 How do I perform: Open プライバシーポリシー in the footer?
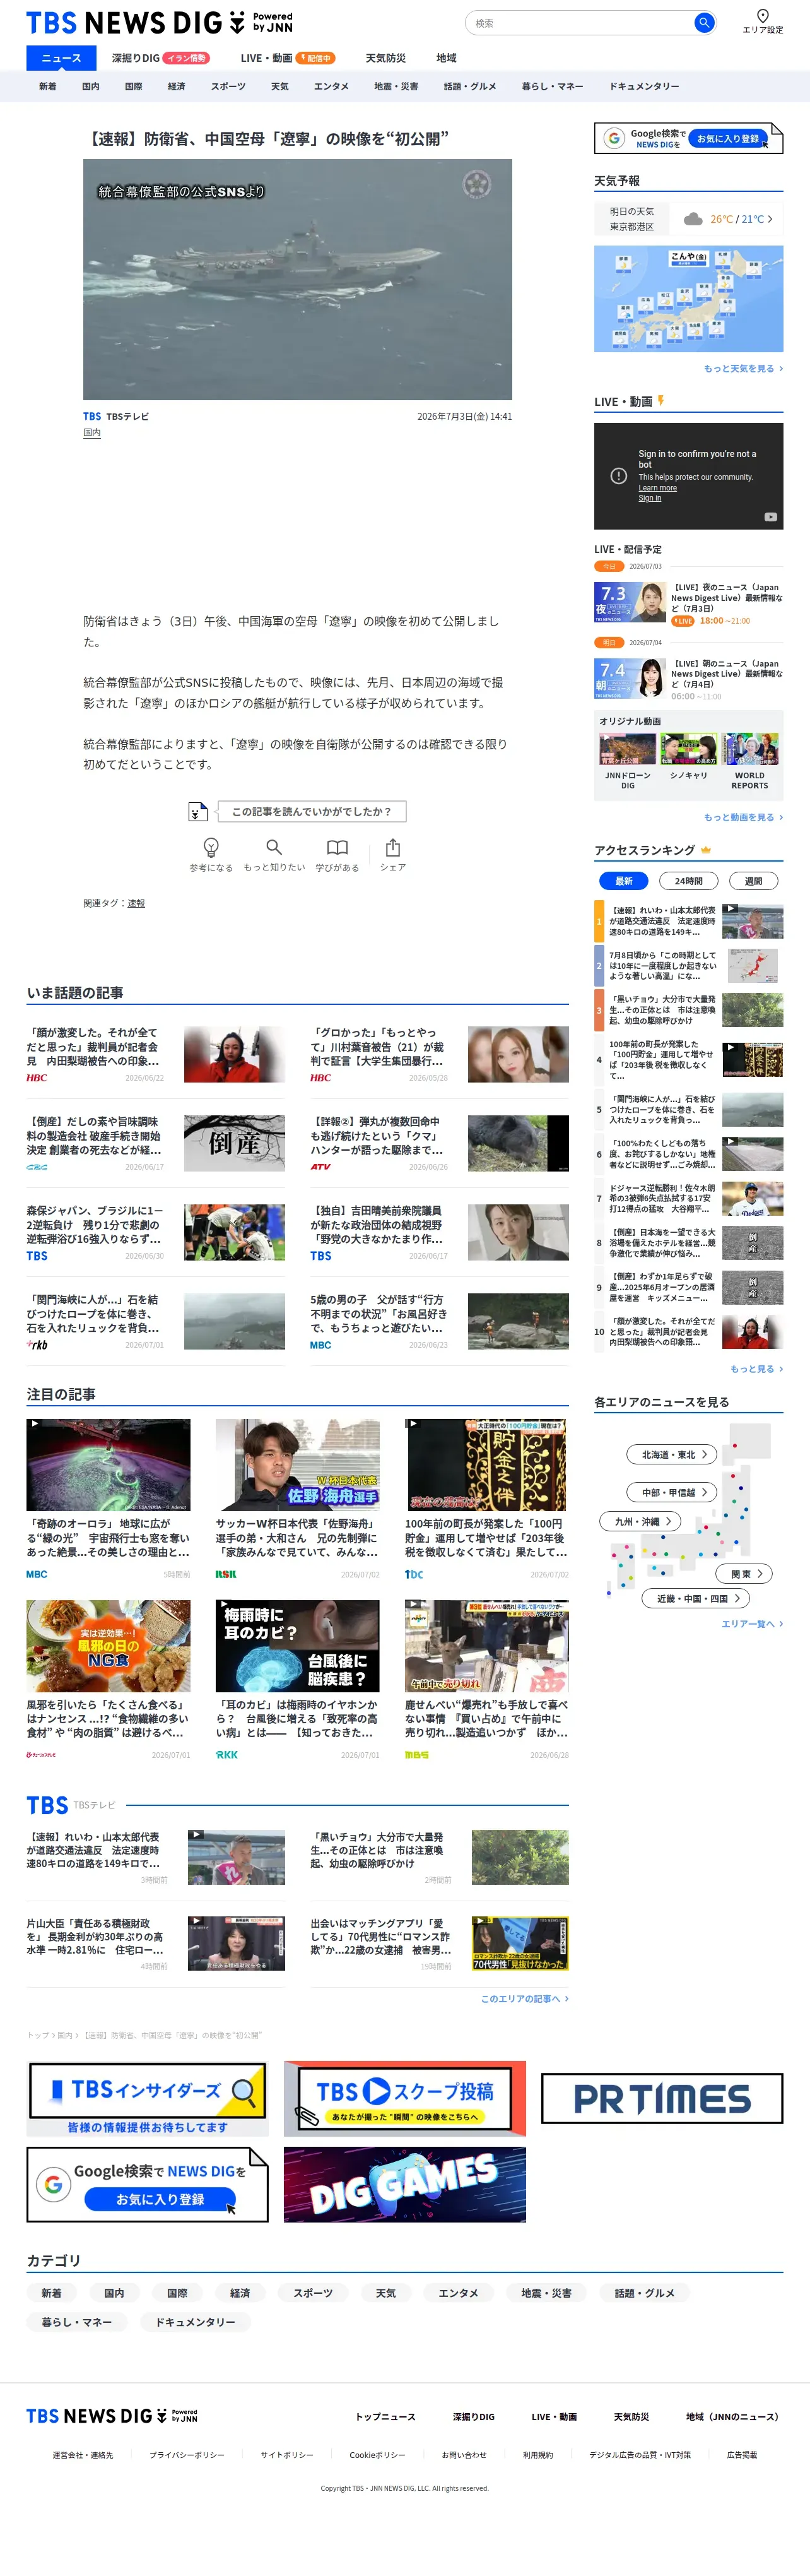187,2455
